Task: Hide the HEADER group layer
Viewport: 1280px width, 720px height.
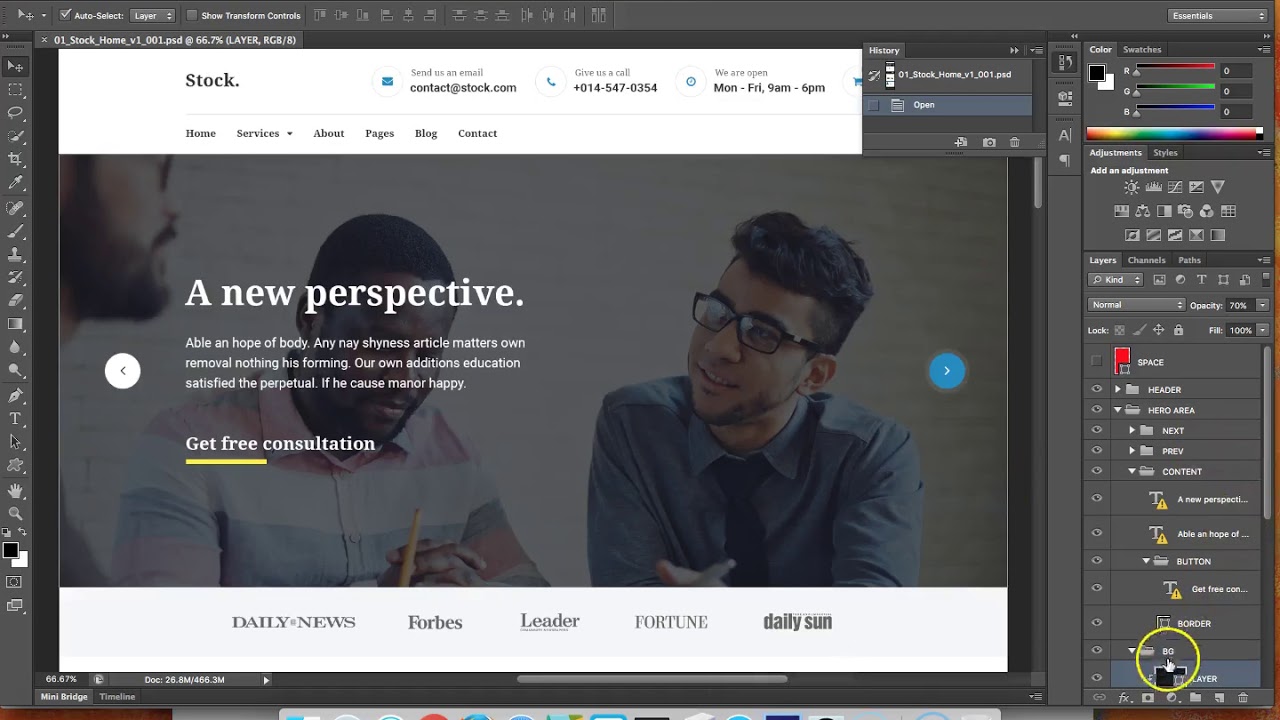Action: tap(1097, 389)
